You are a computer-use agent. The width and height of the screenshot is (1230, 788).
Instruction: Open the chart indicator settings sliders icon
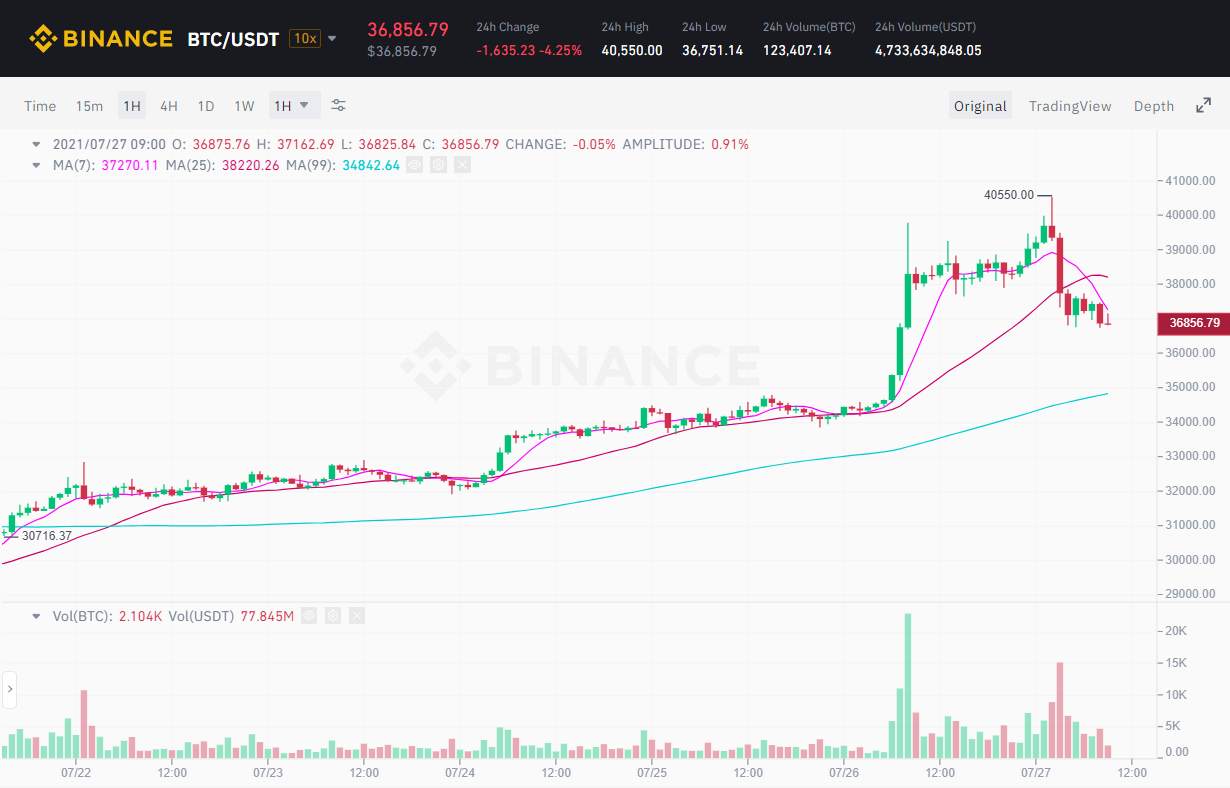(x=339, y=105)
